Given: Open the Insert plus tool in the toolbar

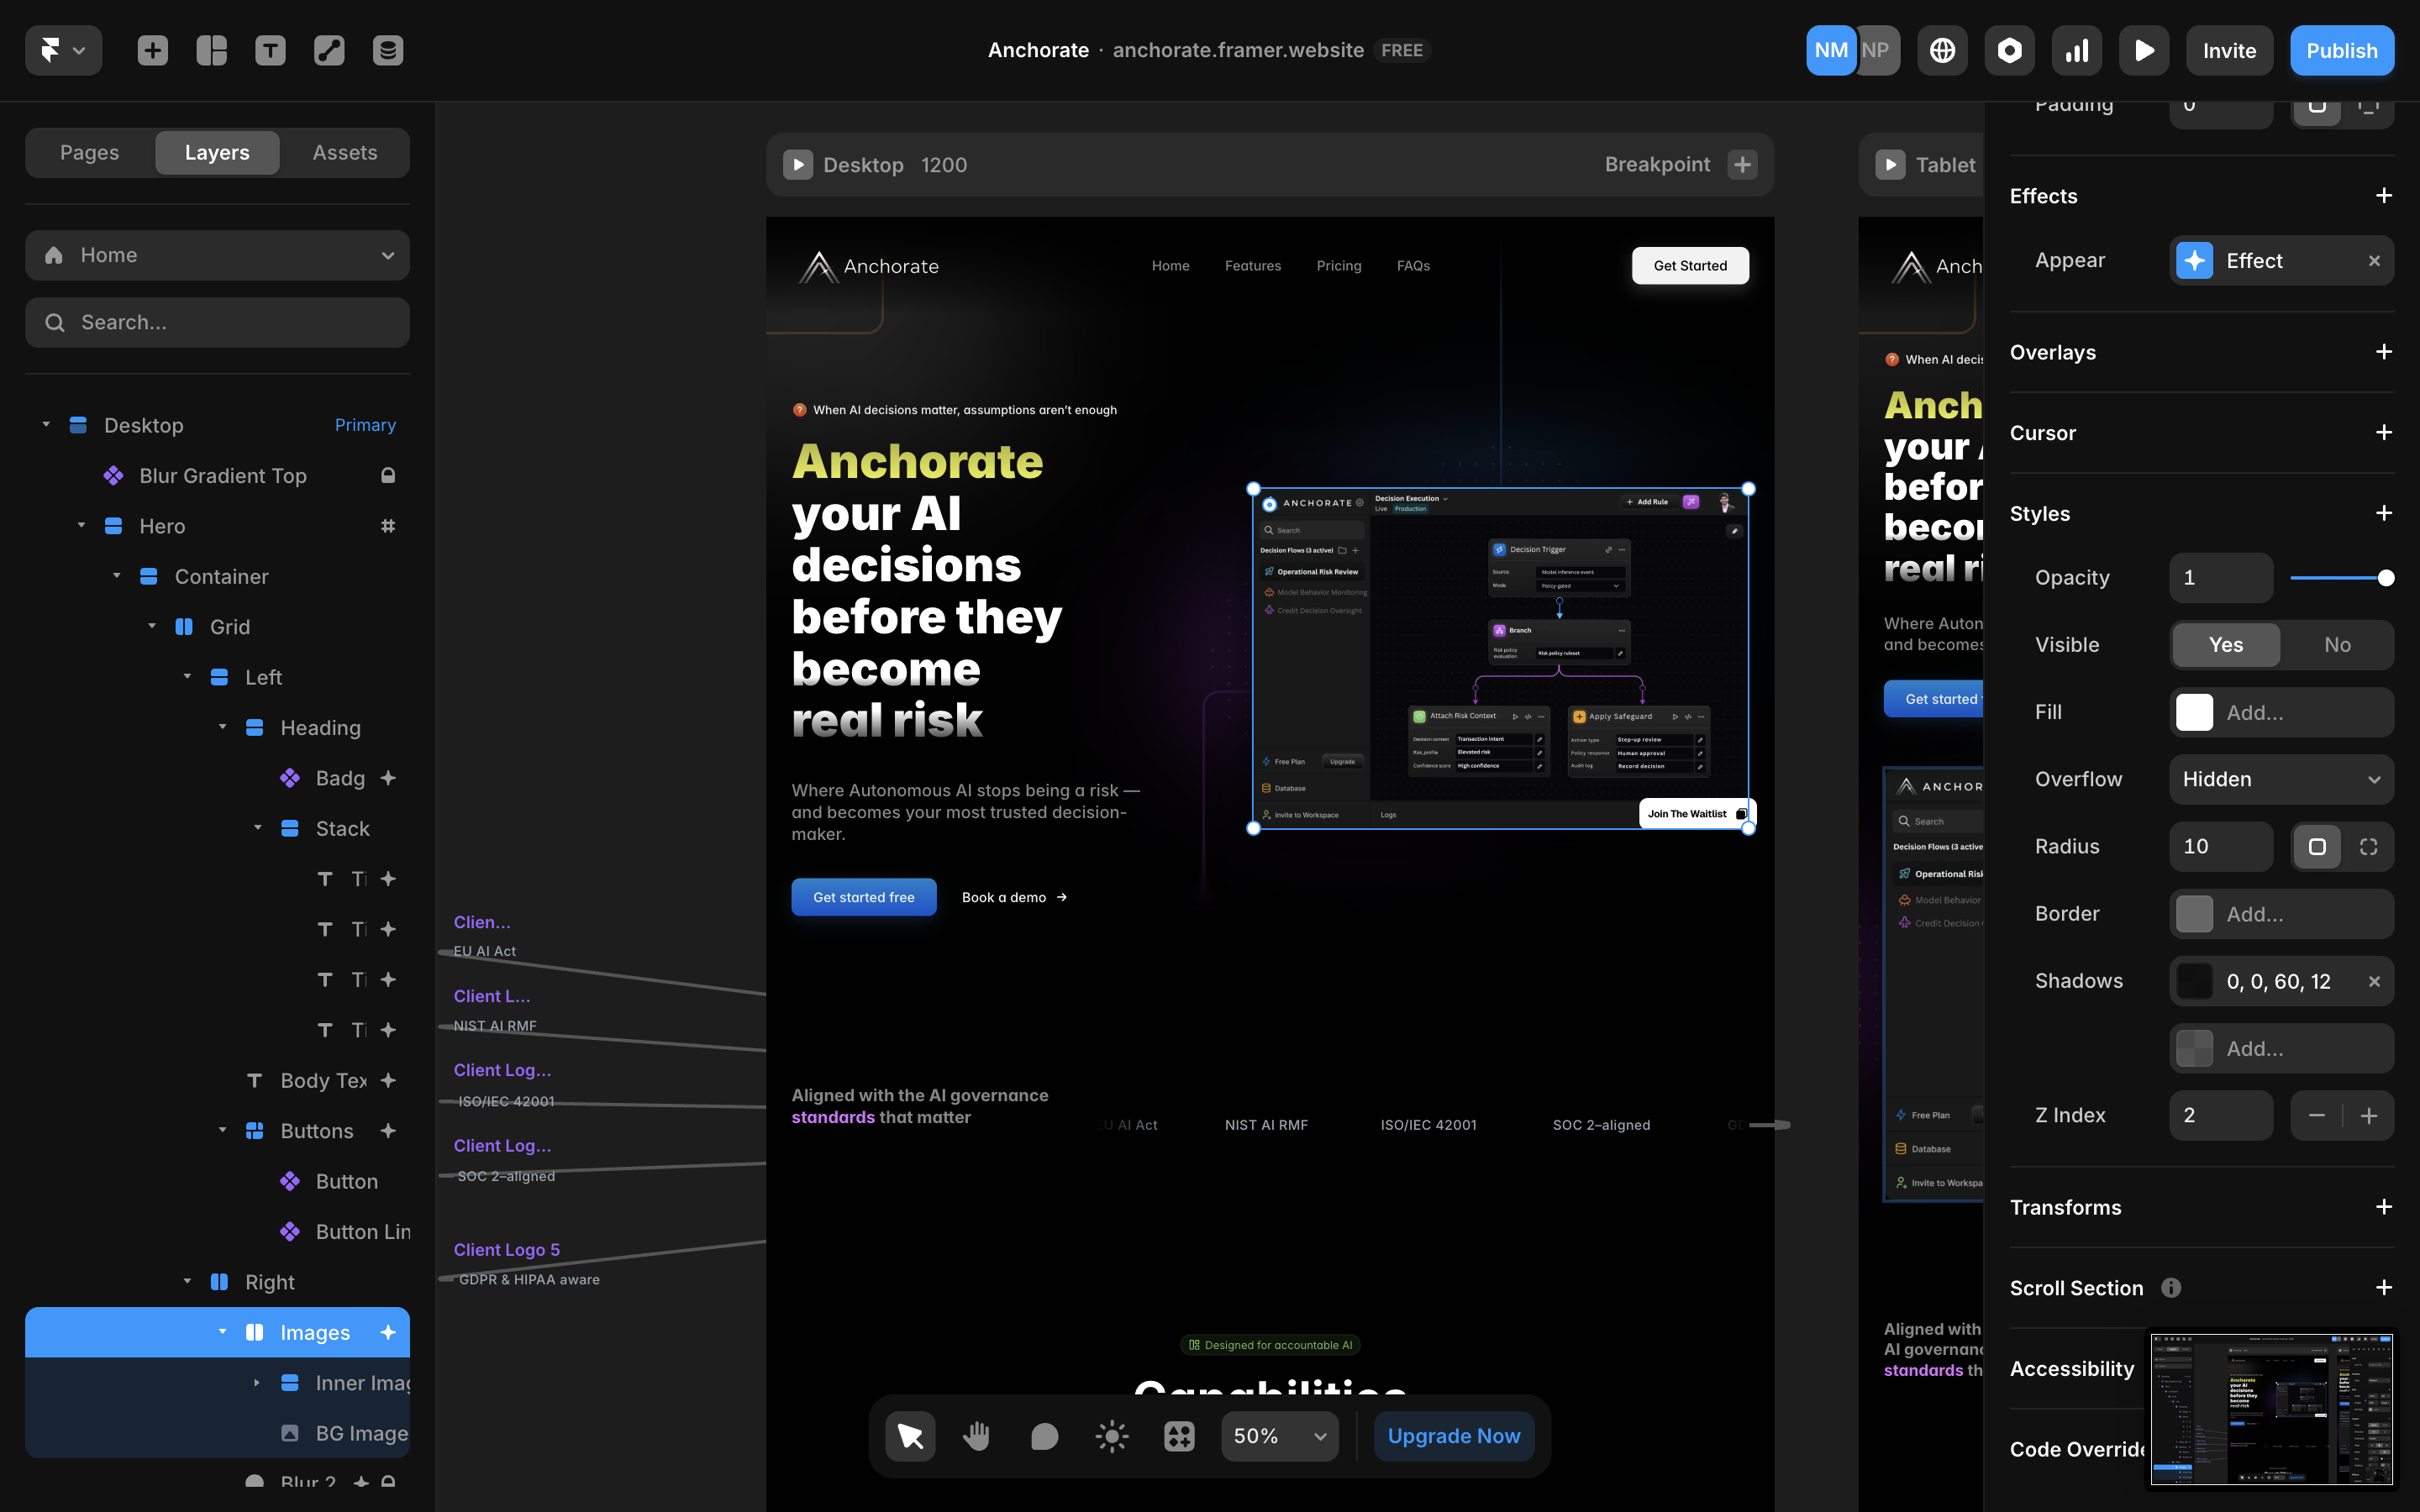Looking at the screenshot, I should tap(152, 50).
